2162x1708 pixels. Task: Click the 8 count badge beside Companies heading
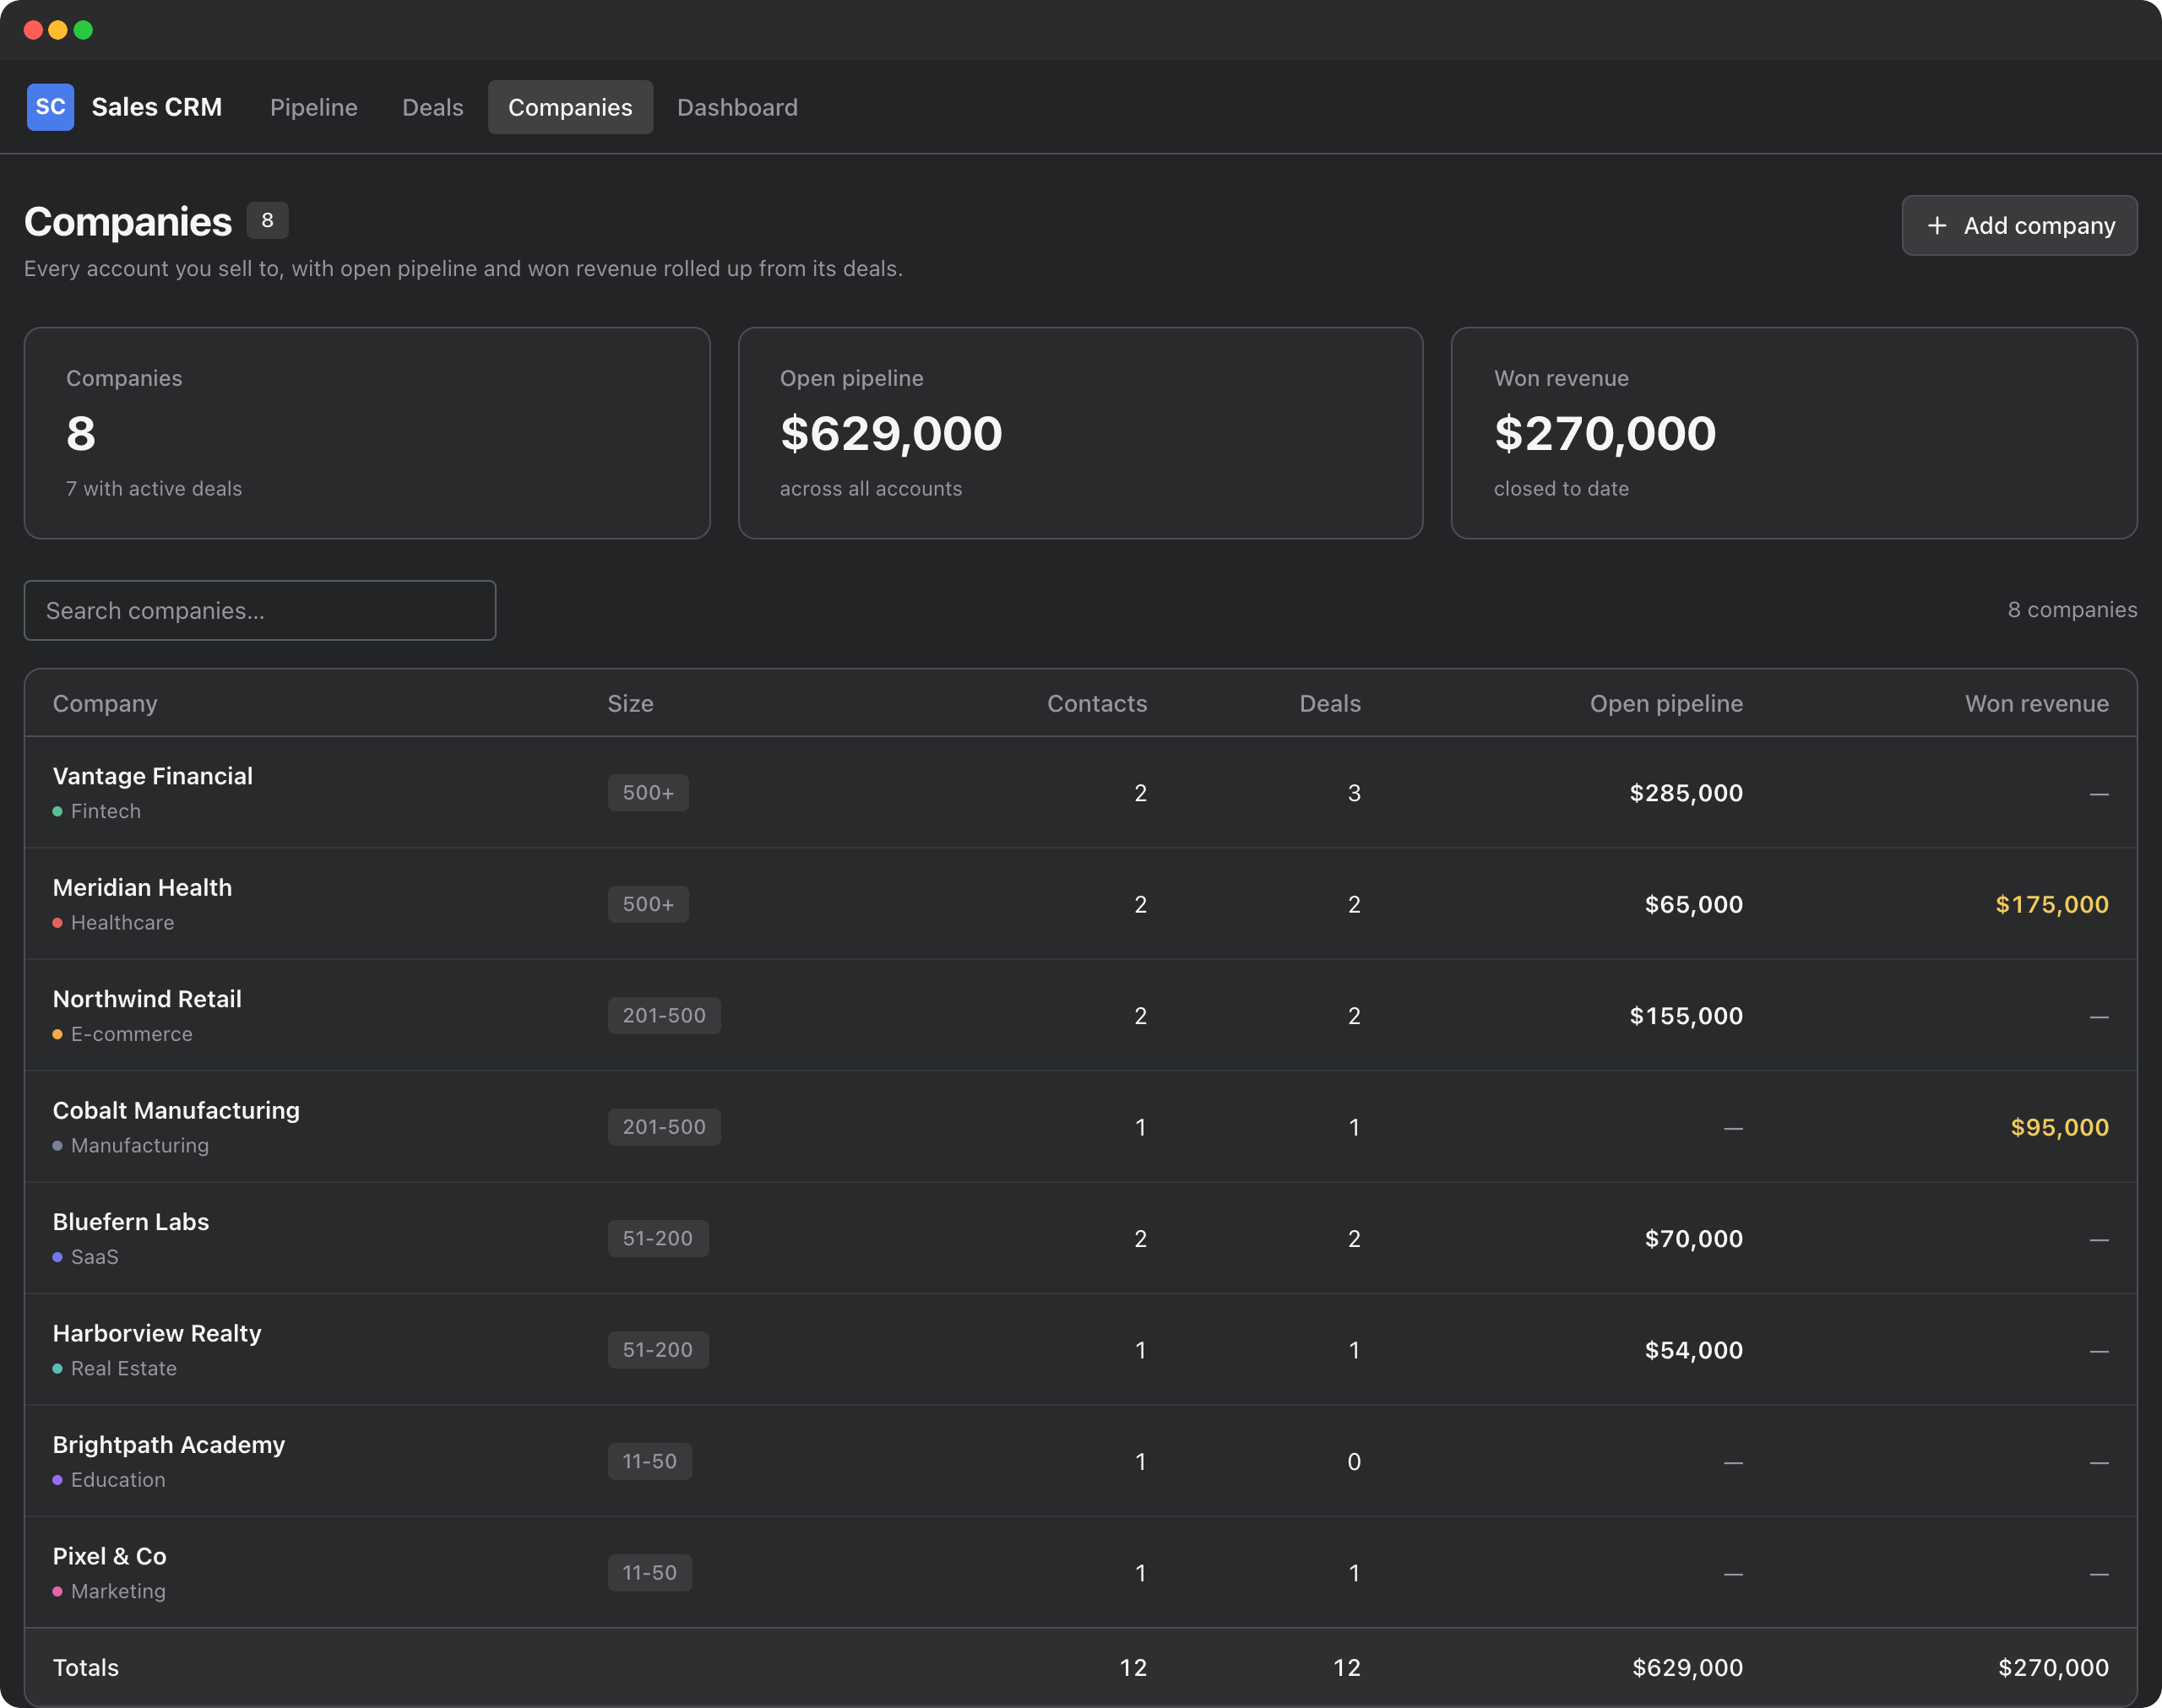coord(267,220)
